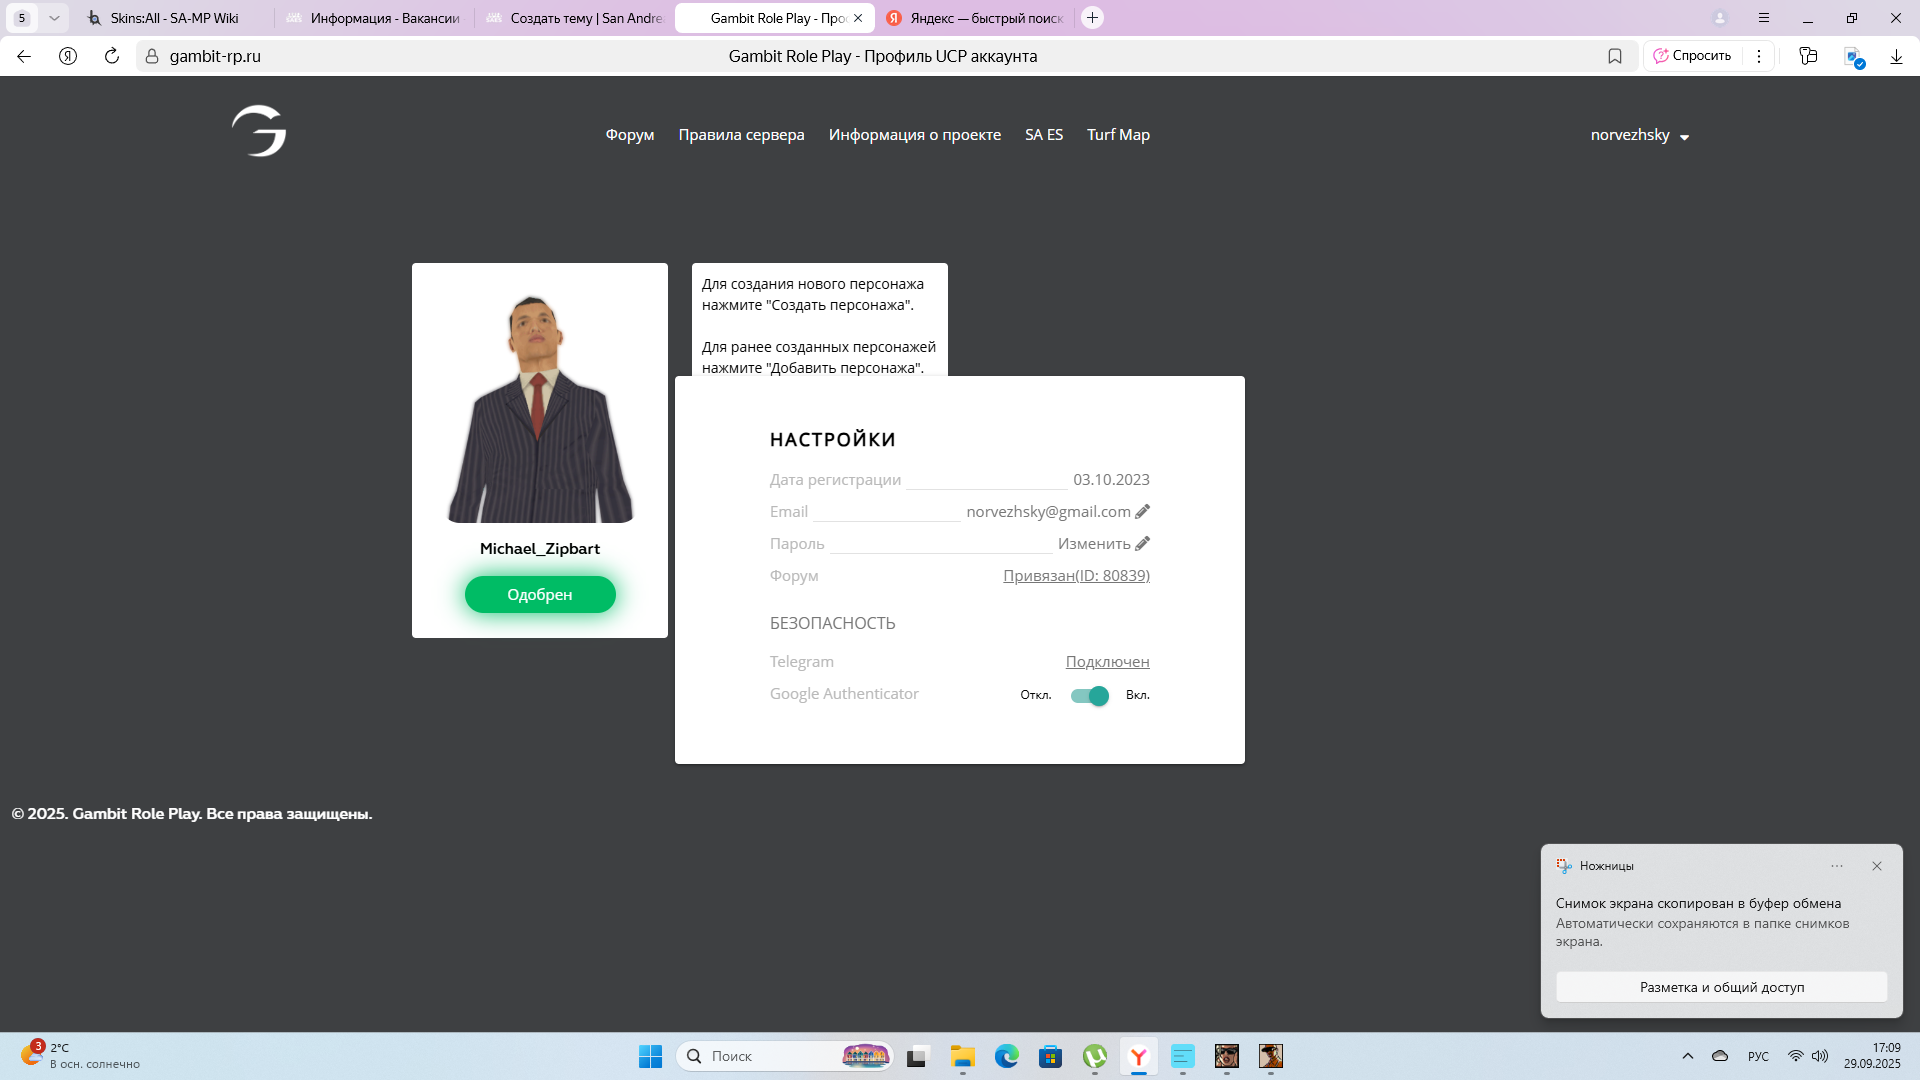Switch to Skins:All - SA-MP Wiki tab

point(174,18)
